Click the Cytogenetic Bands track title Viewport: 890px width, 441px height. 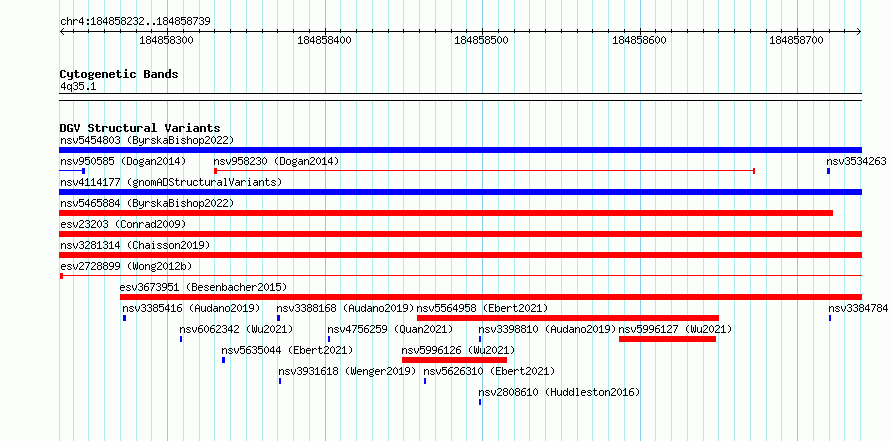click(x=119, y=74)
